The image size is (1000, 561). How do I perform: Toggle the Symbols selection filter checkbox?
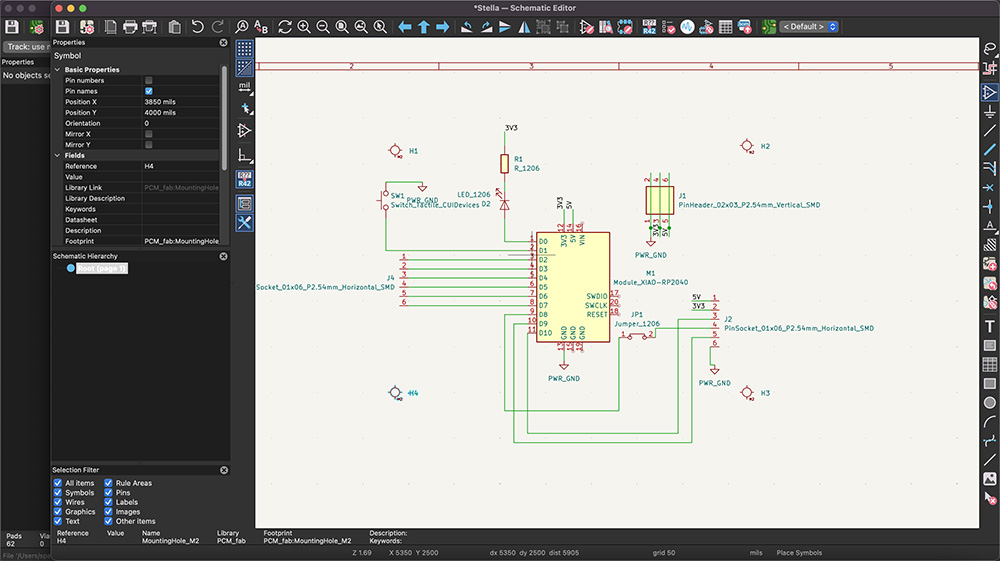[57, 493]
